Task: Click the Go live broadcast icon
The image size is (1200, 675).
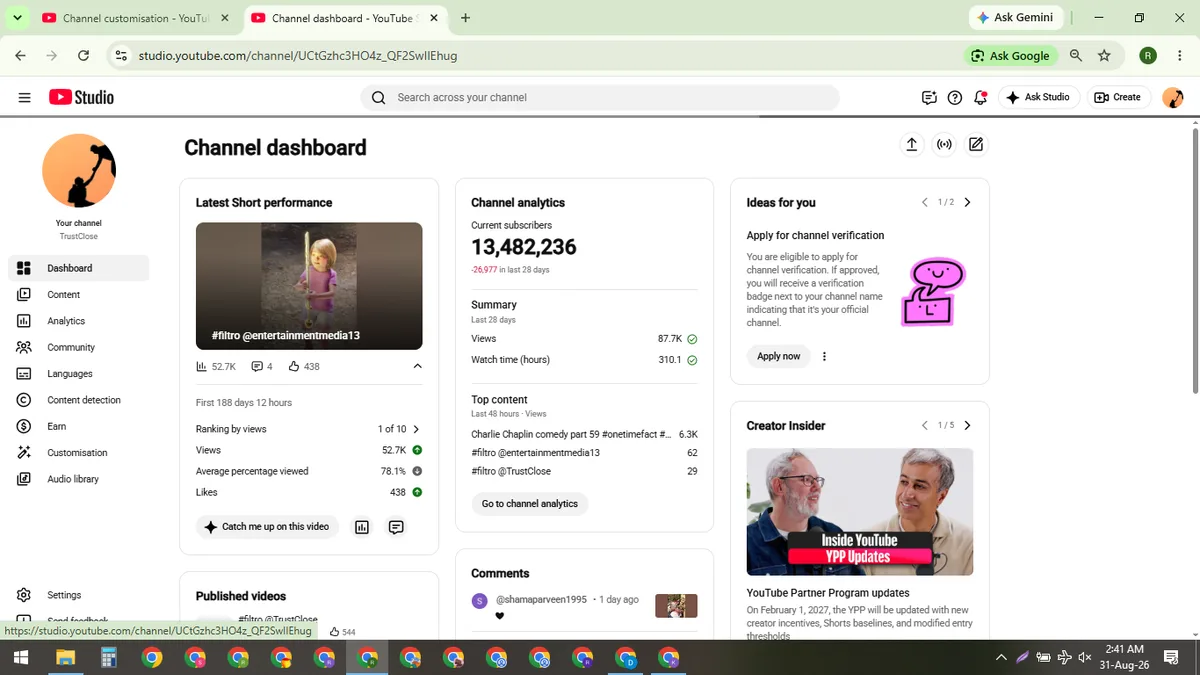Action: coord(944,145)
